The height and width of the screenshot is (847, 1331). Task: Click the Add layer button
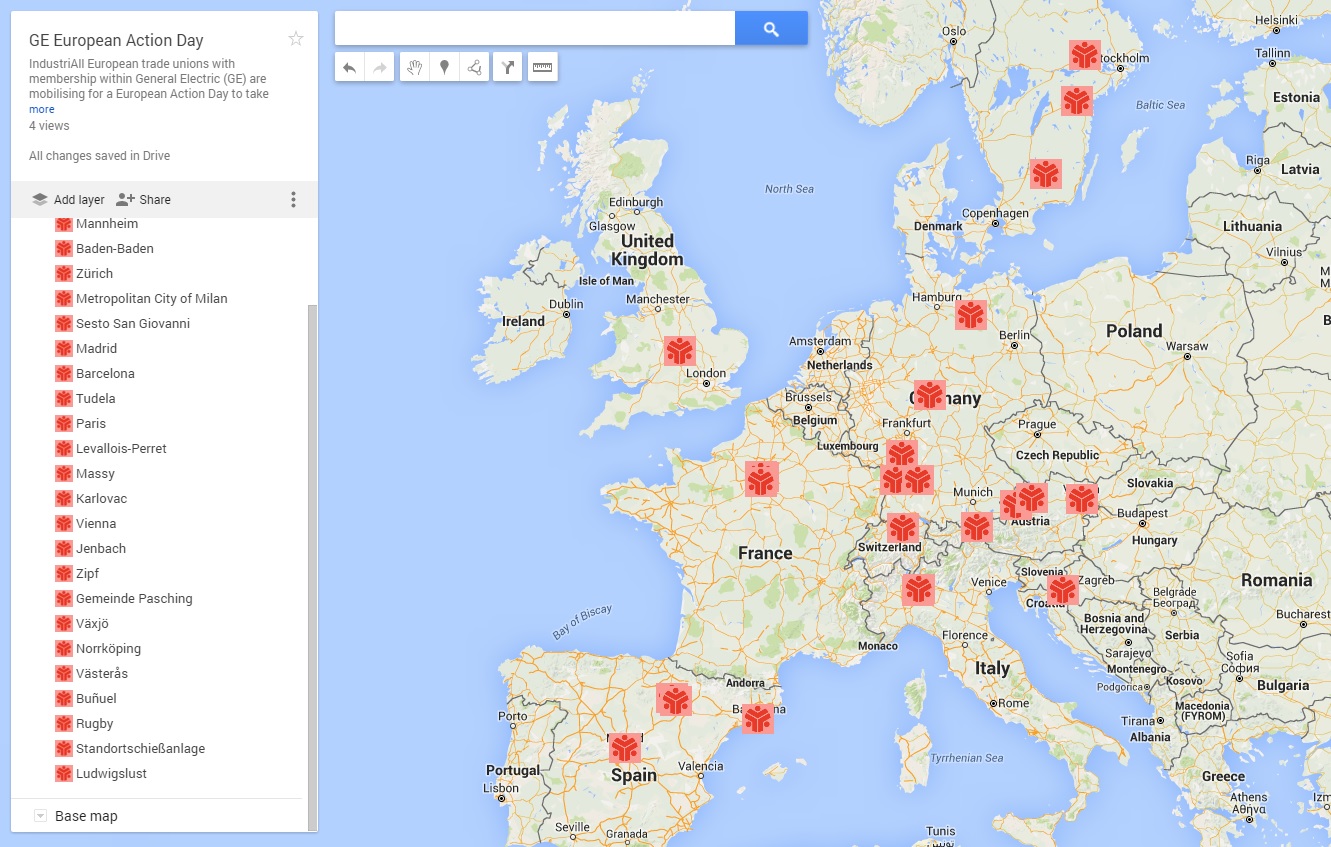click(x=66, y=199)
